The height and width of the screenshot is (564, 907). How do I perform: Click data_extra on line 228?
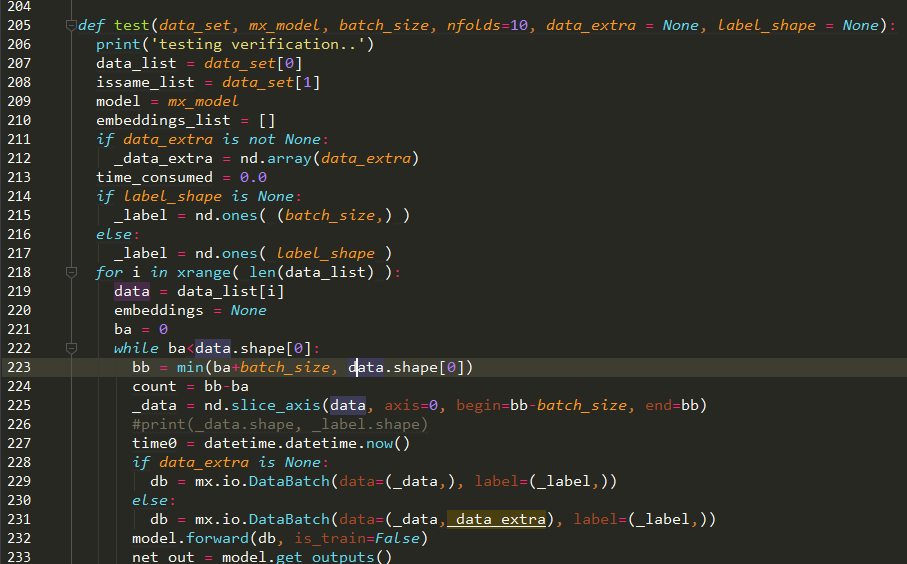(x=204, y=462)
